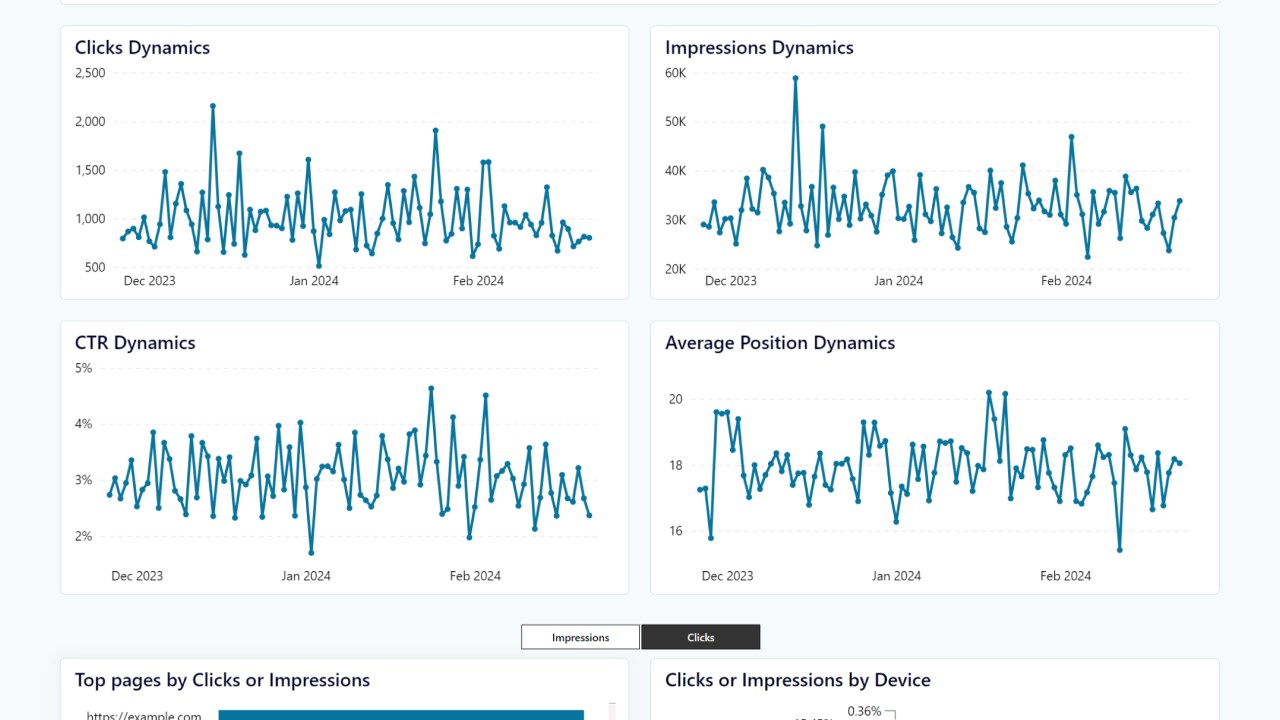Click the 0.36% label in Device chart
This screenshot has height=720, width=1280.
[864, 712]
